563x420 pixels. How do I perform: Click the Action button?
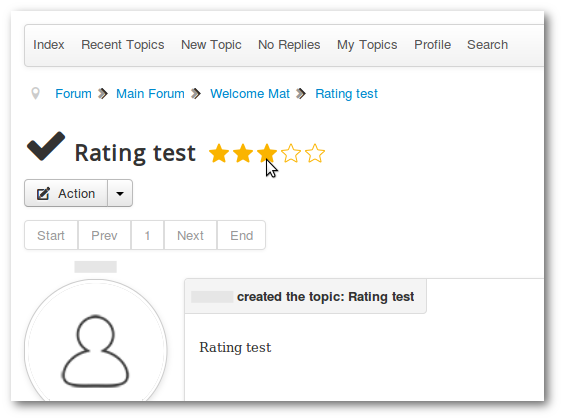point(66,193)
